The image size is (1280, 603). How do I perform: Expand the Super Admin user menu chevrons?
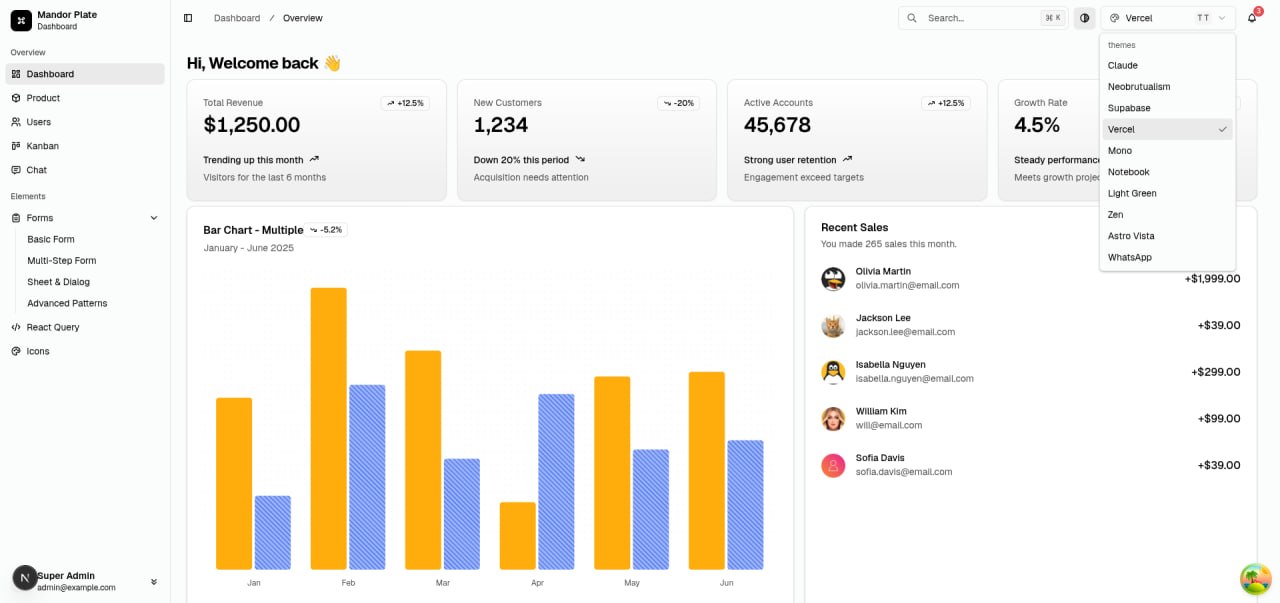[154, 582]
